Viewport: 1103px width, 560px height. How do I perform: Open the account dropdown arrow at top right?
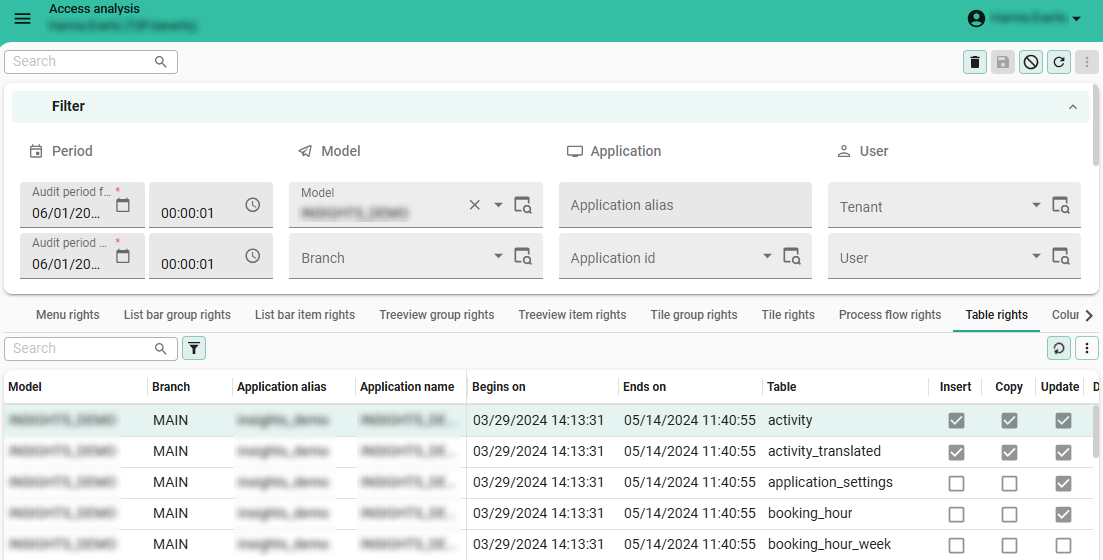pyautogui.click(x=1076, y=19)
